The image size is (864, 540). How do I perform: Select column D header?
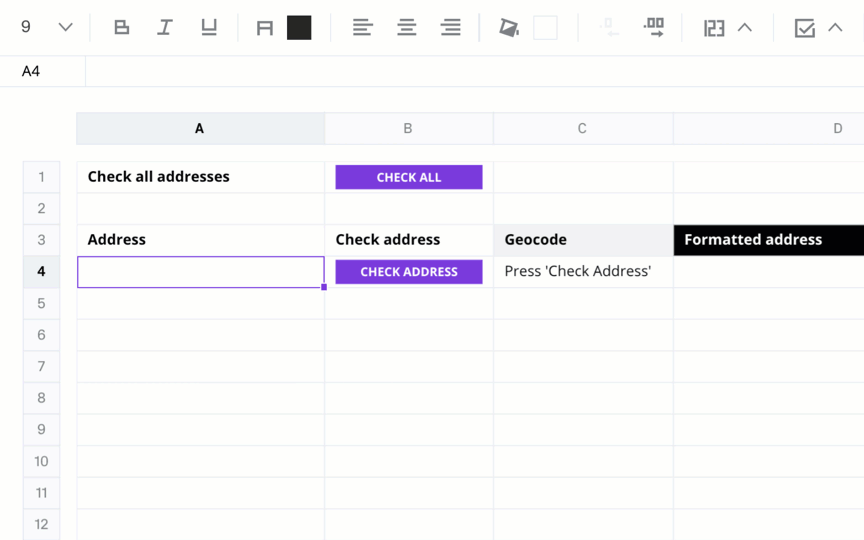coord(769,128)
